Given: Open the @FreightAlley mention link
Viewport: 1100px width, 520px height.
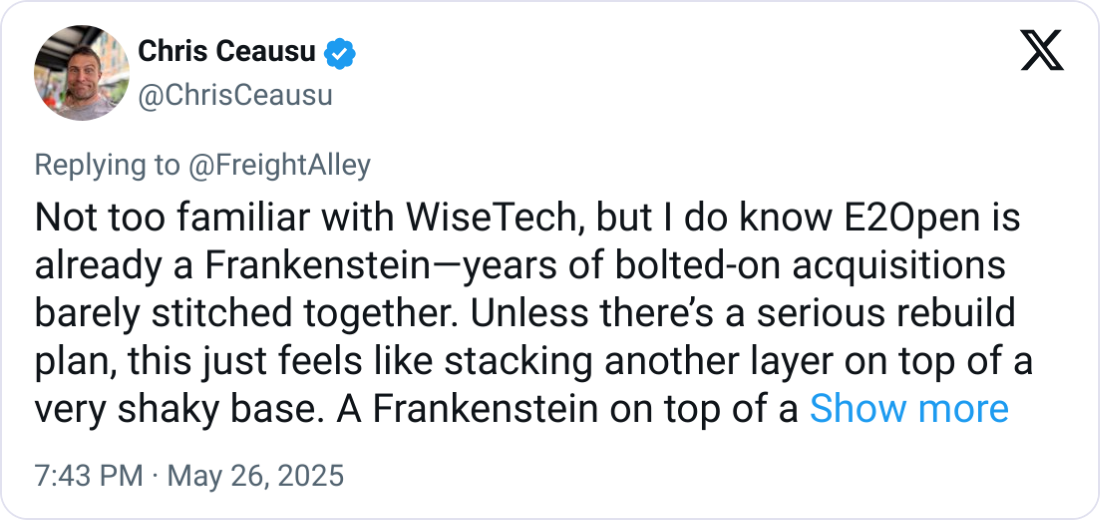Looking at the screenshot, I should [281, 165].
